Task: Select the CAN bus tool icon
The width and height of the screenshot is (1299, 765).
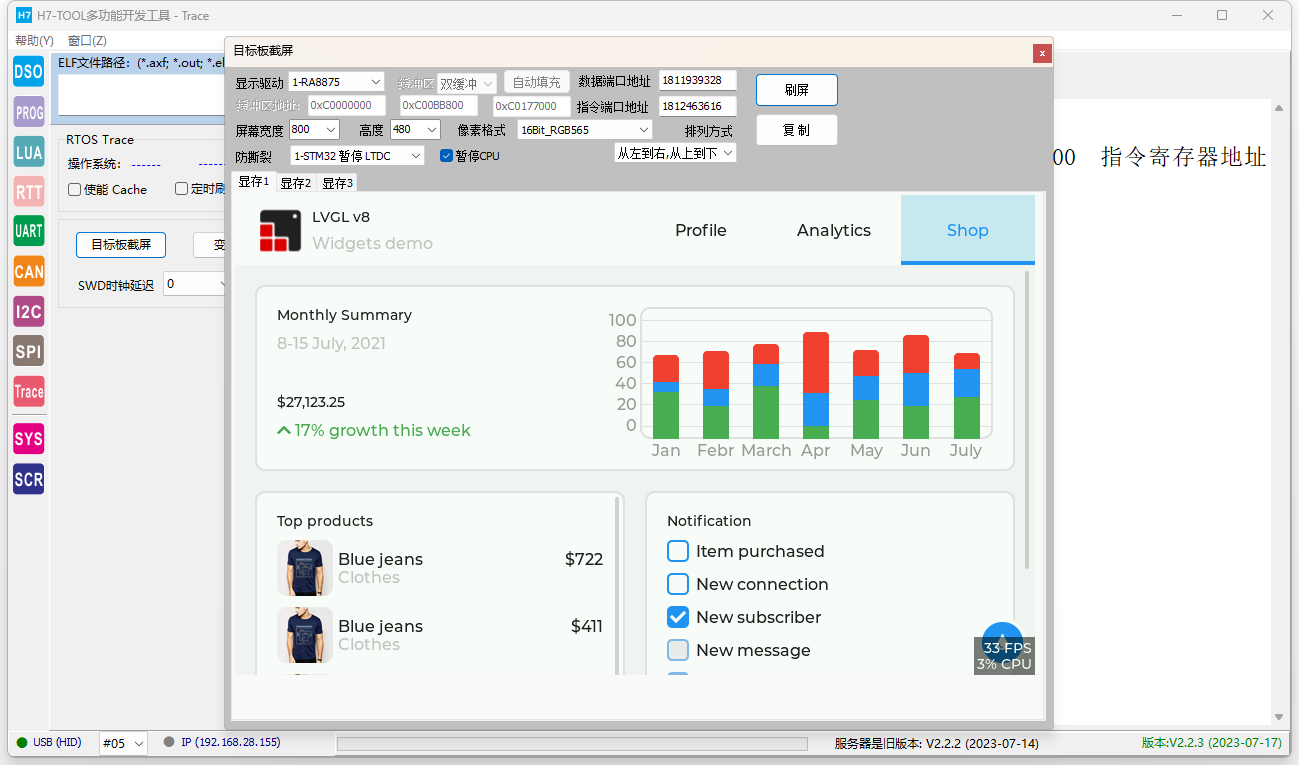Action: 29,271
